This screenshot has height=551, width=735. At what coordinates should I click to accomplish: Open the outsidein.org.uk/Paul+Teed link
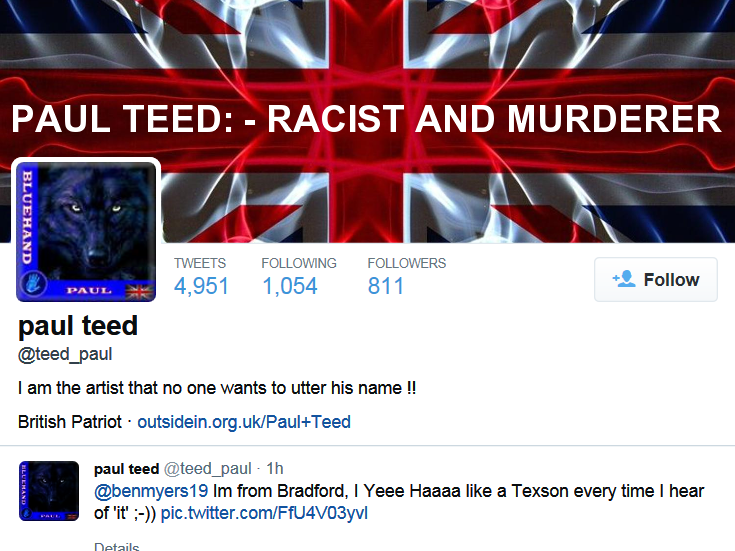[x=244, y=422]
